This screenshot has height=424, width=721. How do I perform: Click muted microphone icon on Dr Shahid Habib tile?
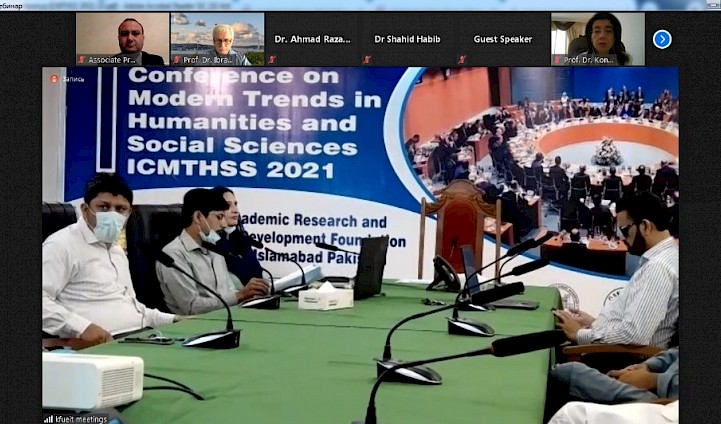[367, 59]
